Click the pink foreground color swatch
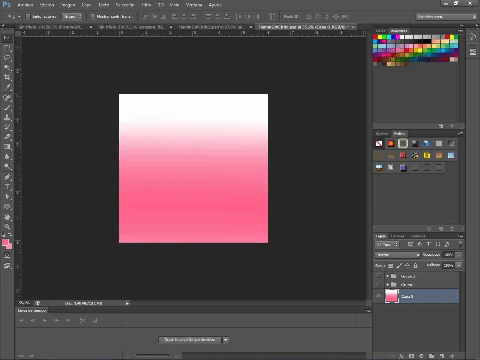Image resolution: width=480 pixels, height=360 pixels. tap(5, 242)
